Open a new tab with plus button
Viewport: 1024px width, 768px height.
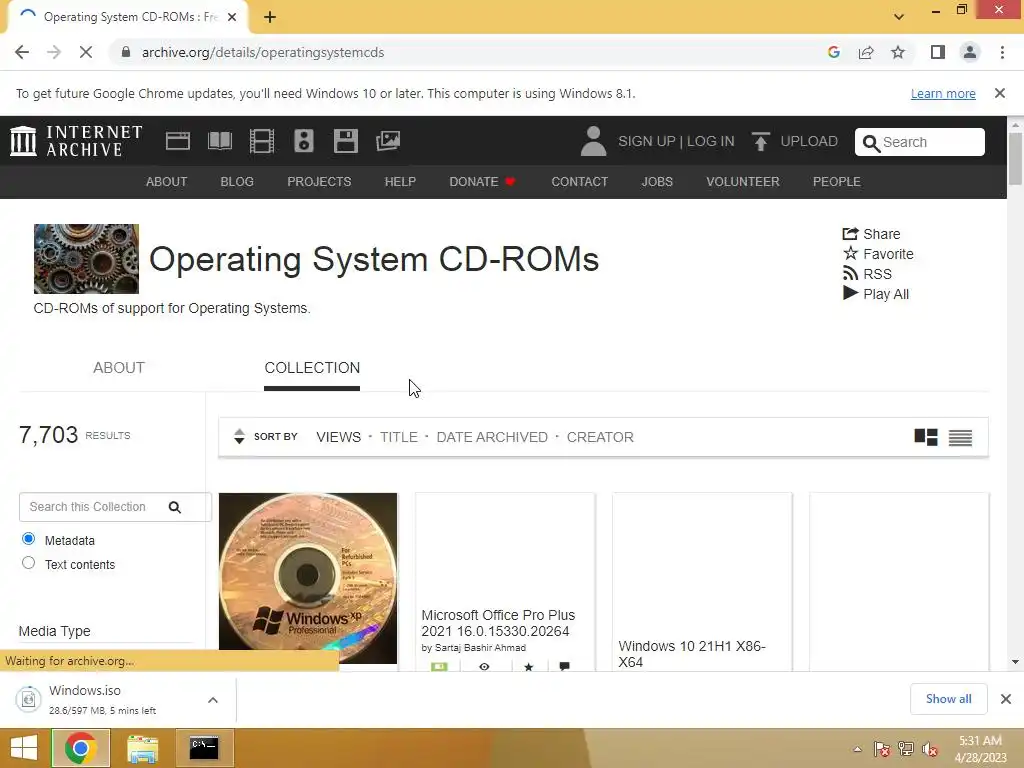pos(270,17)
